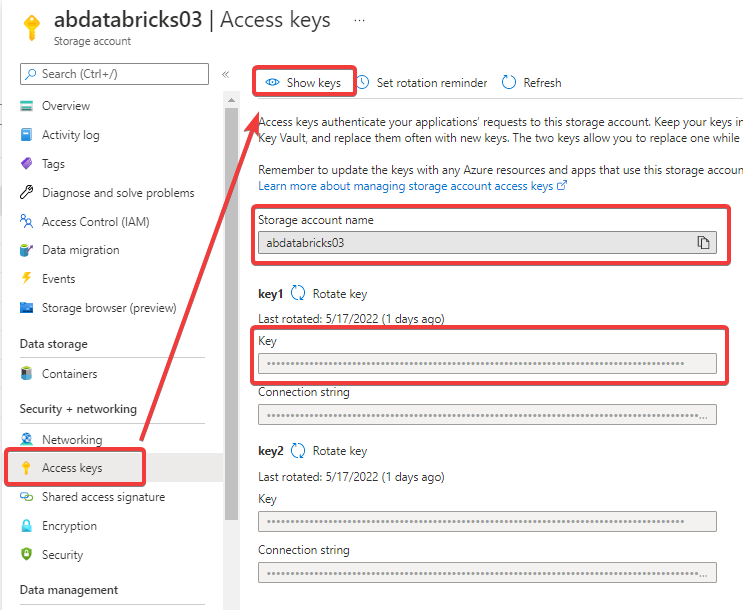Open Containers under Data storage
This screenshot has height=610, width=743.
pyautogui.click(x=70, y=374)
